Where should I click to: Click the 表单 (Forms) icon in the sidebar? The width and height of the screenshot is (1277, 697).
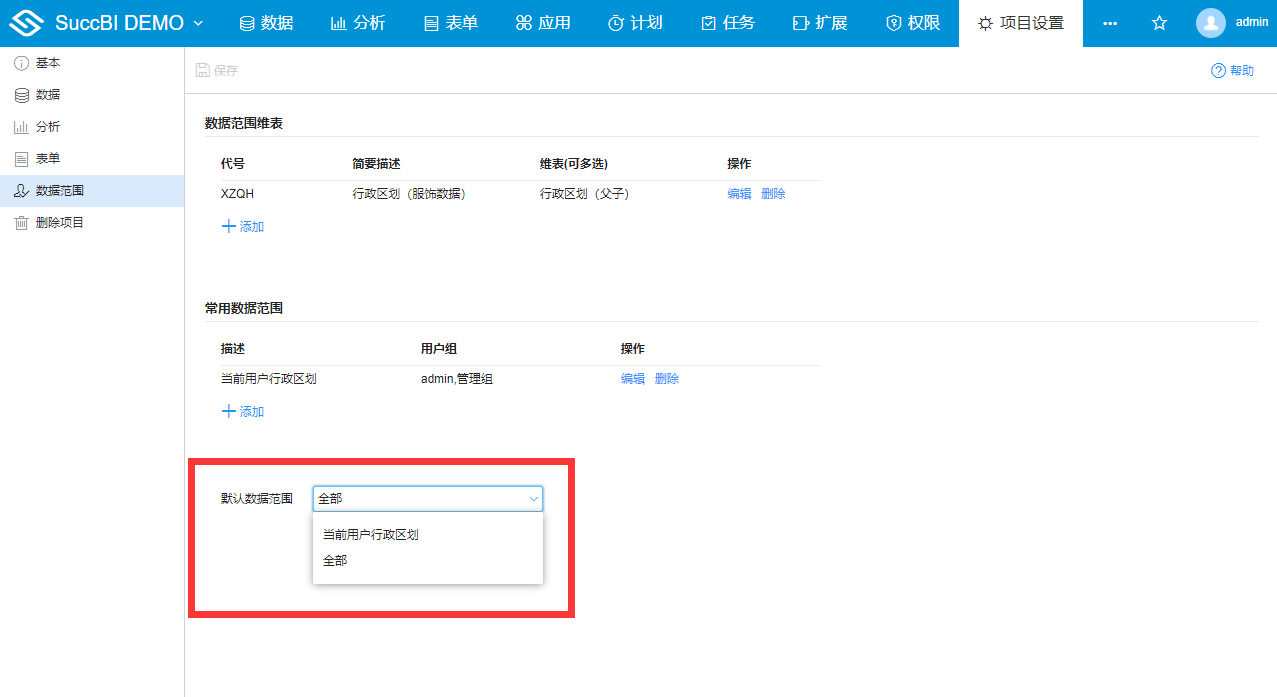pyautogui.click(x=23, y=158)
